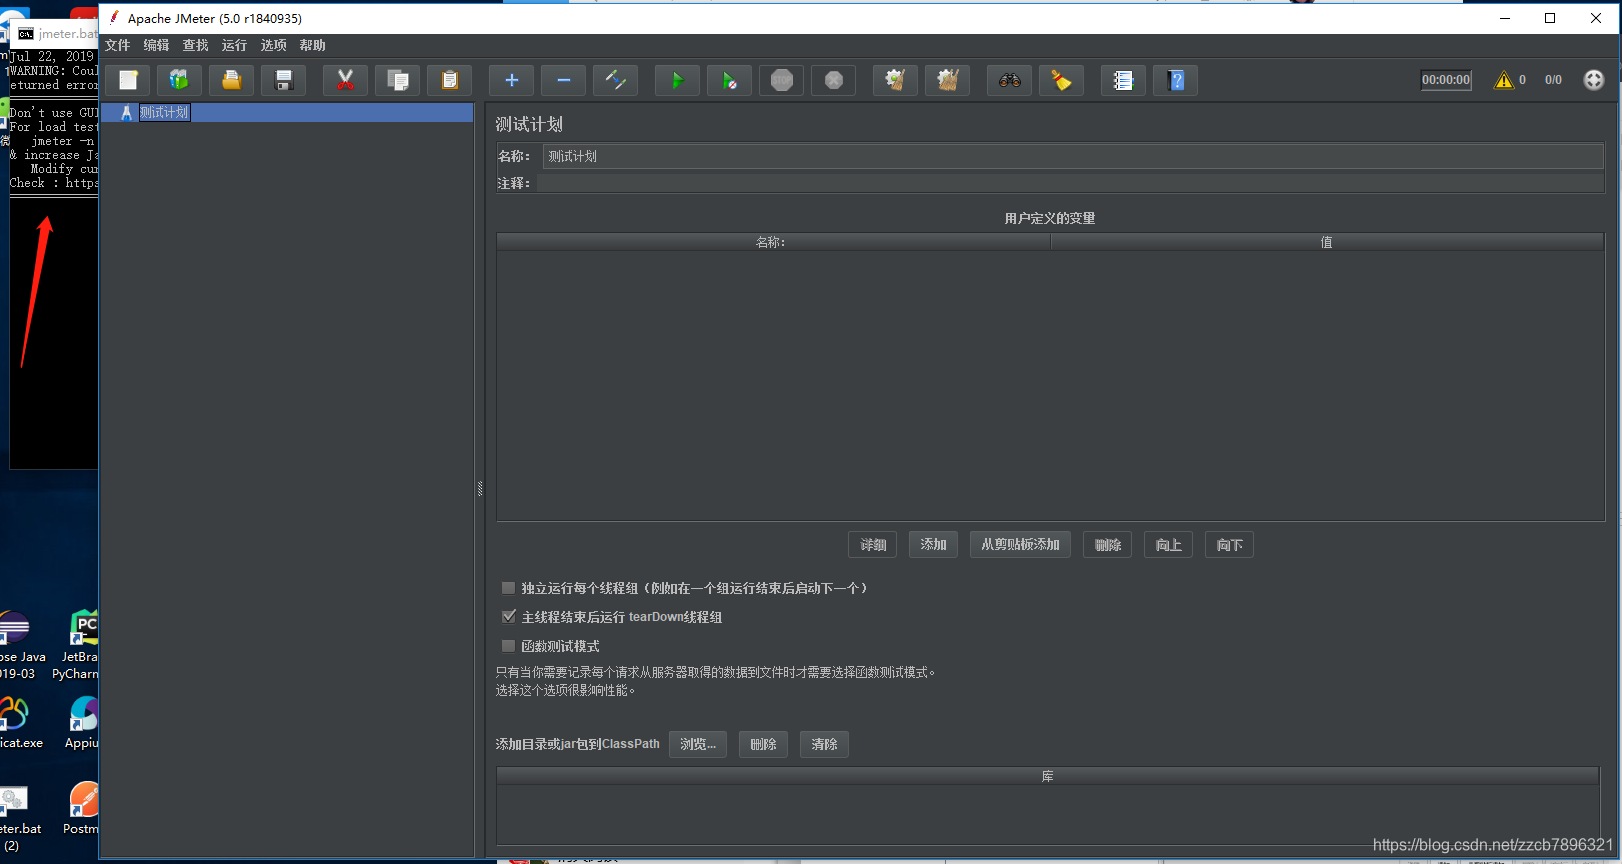Click the Stop test icon
This screenshot has height=864, width=1622.
781,80
